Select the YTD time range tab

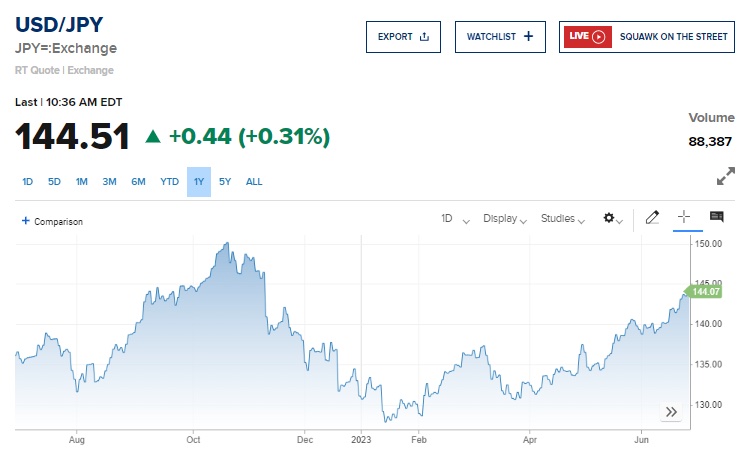pos(169,182)
